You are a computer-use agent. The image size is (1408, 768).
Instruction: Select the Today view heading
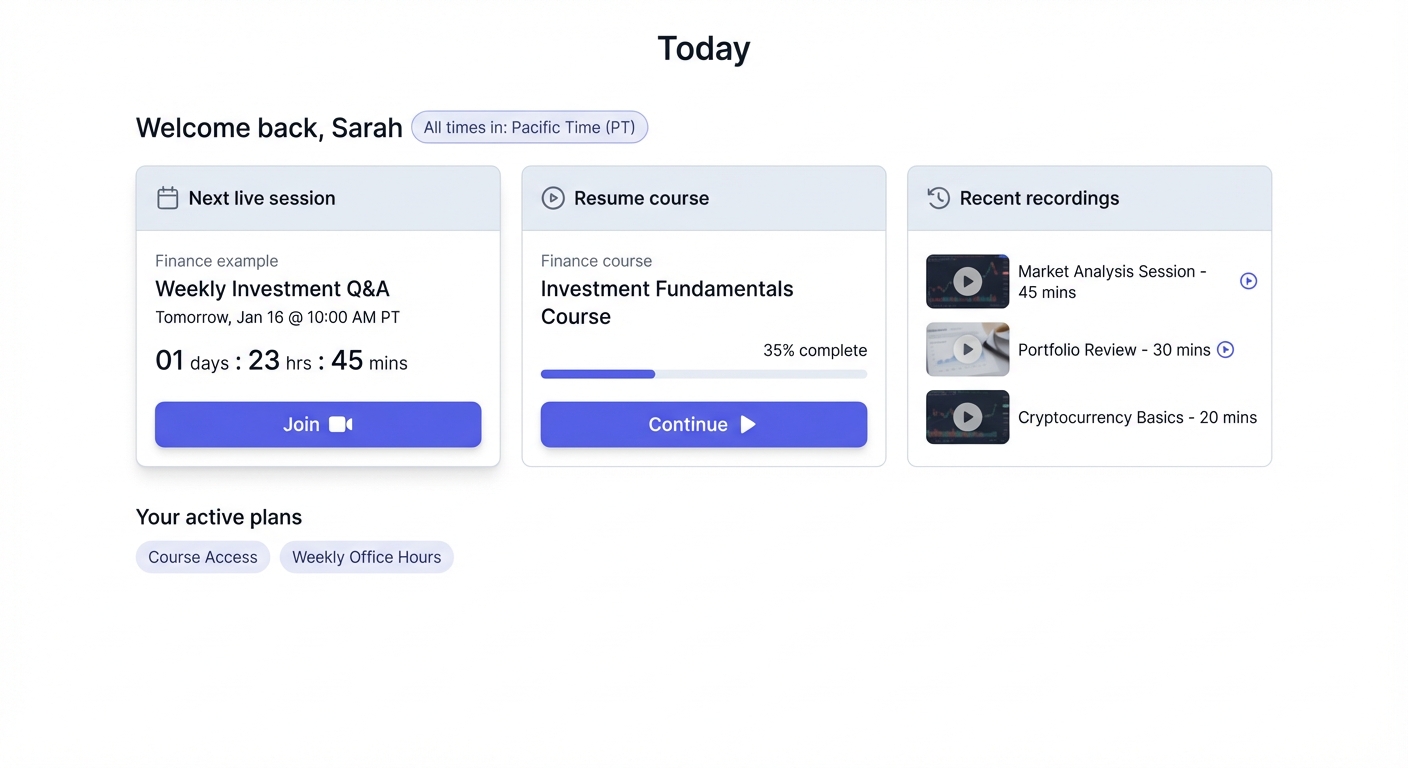pyautogui.click(x=704, y=47)
